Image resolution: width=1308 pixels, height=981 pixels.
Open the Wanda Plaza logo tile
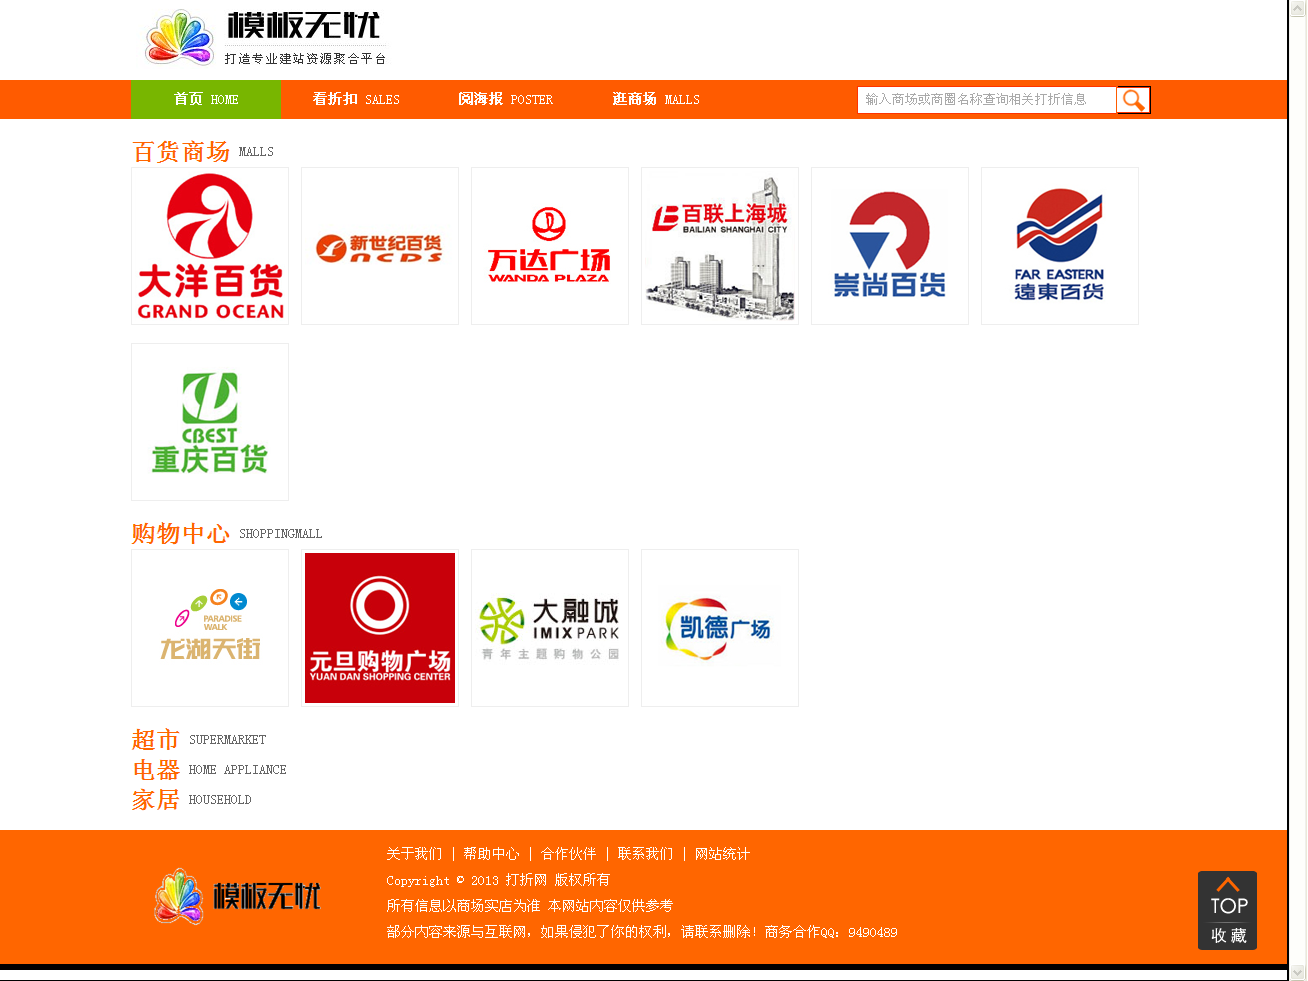[550, 246]
